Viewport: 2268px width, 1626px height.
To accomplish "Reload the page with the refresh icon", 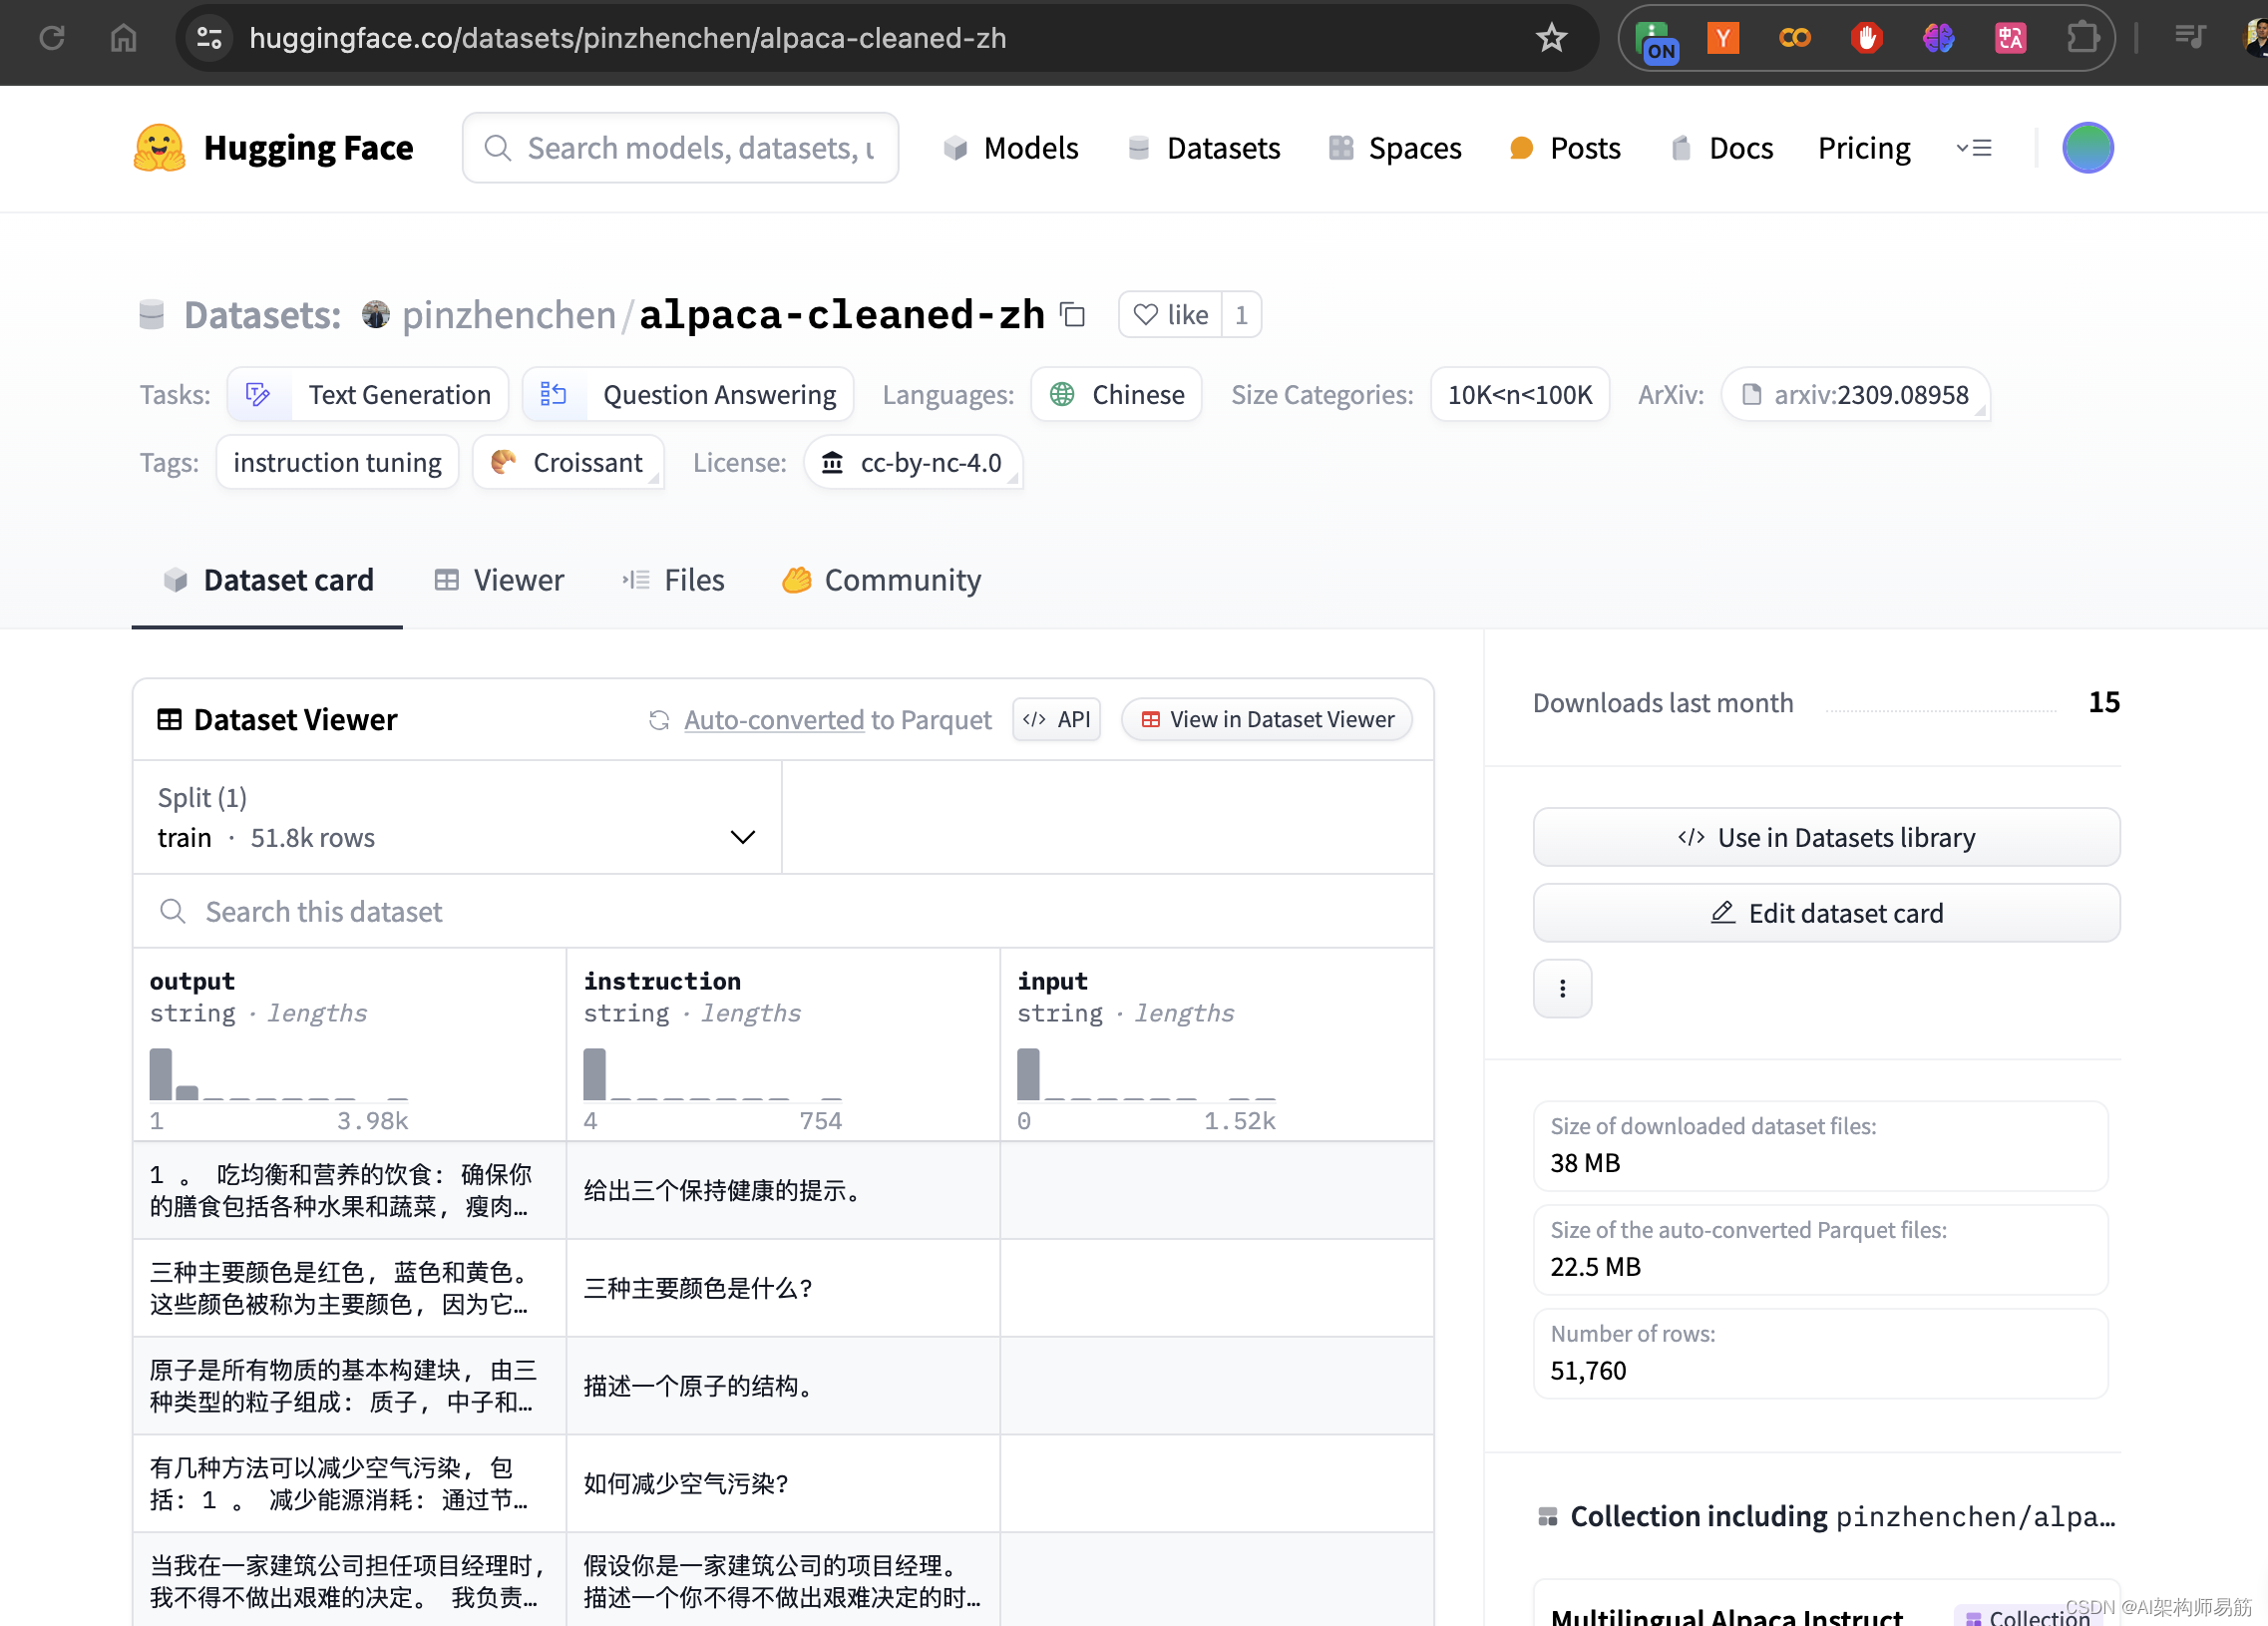I will [x=52, y=38].
